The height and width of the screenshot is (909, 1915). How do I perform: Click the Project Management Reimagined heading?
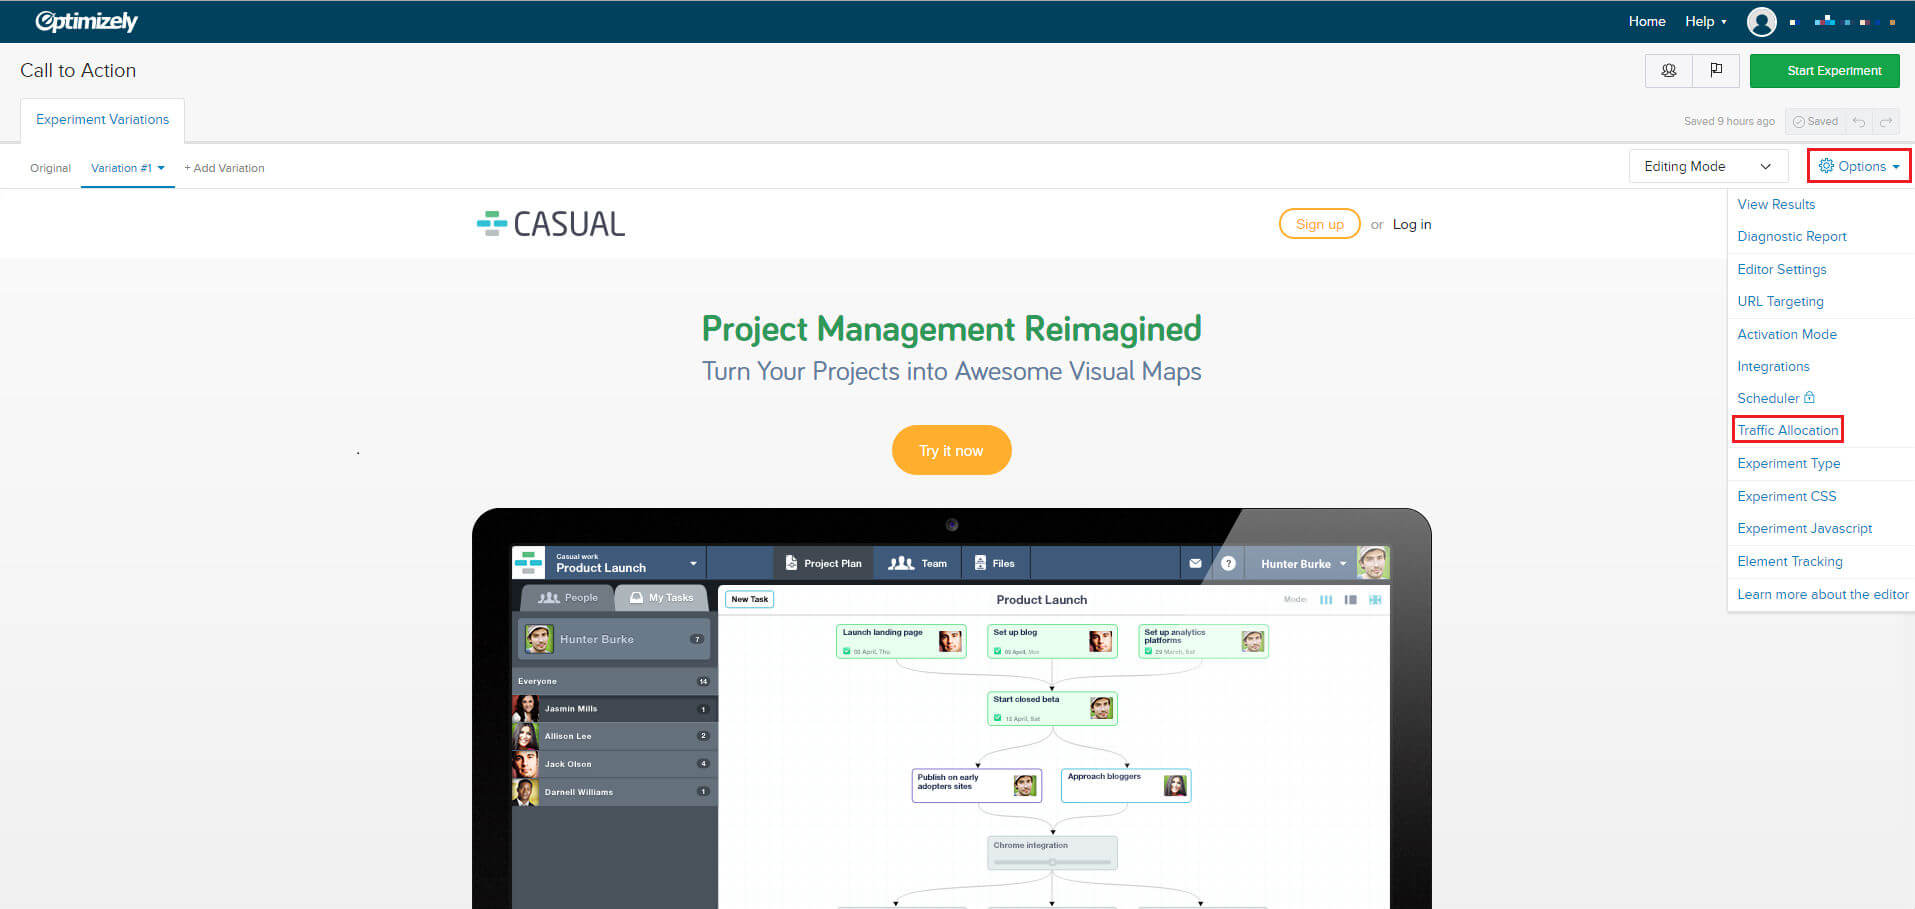tap(951, 328)
